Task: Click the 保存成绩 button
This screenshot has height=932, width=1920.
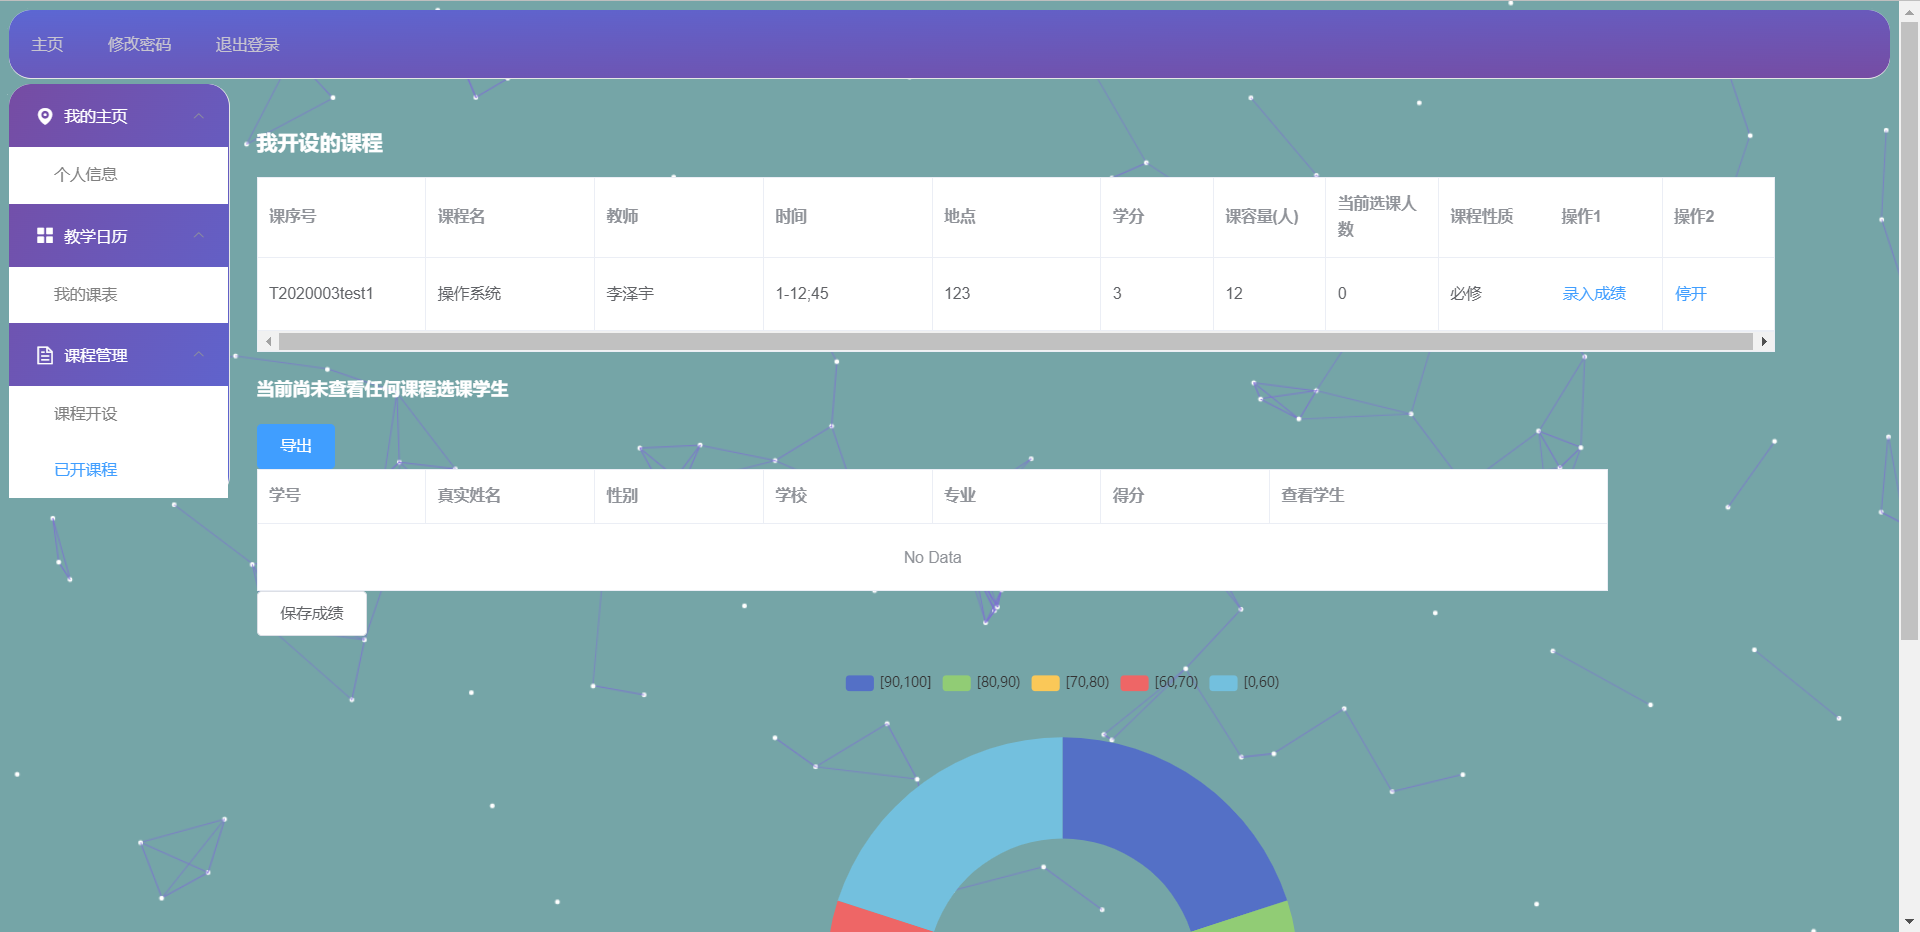Action: pos(312,613)
